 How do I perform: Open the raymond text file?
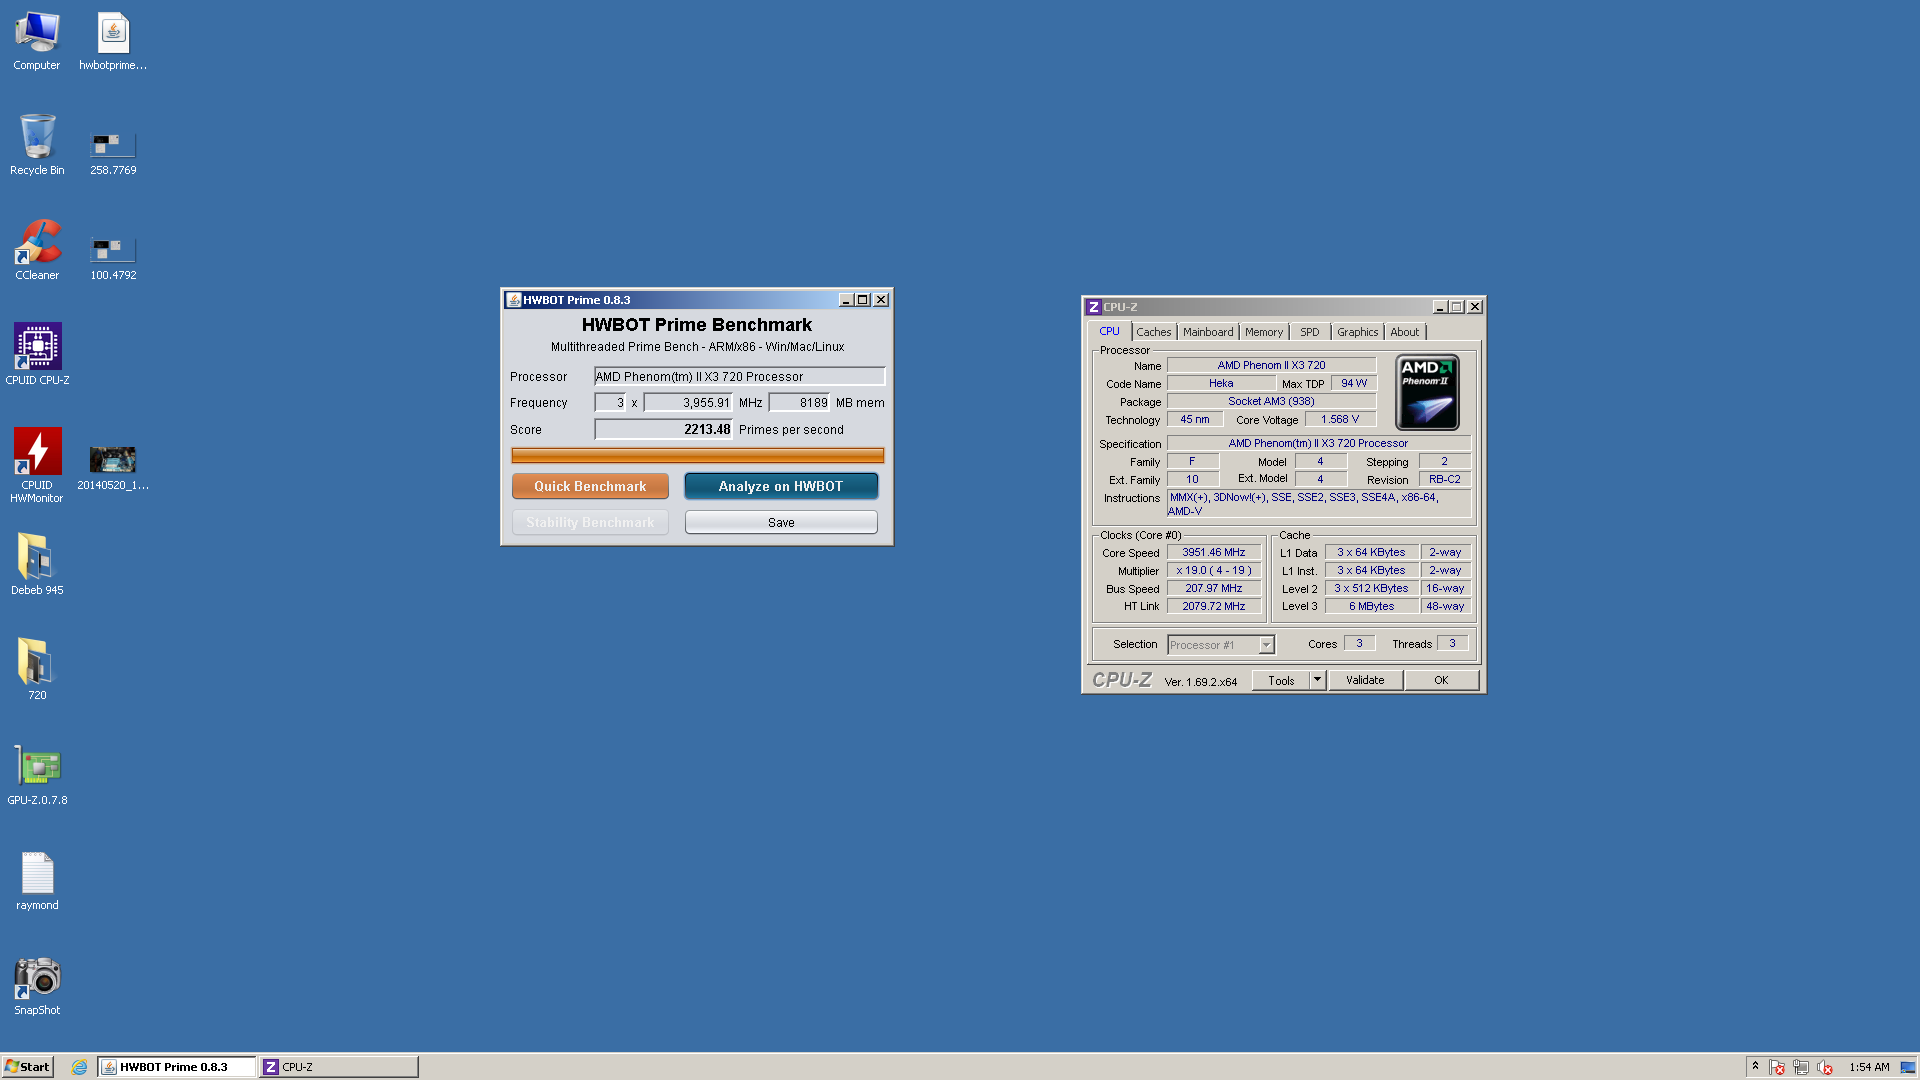(x=37, y=880)
